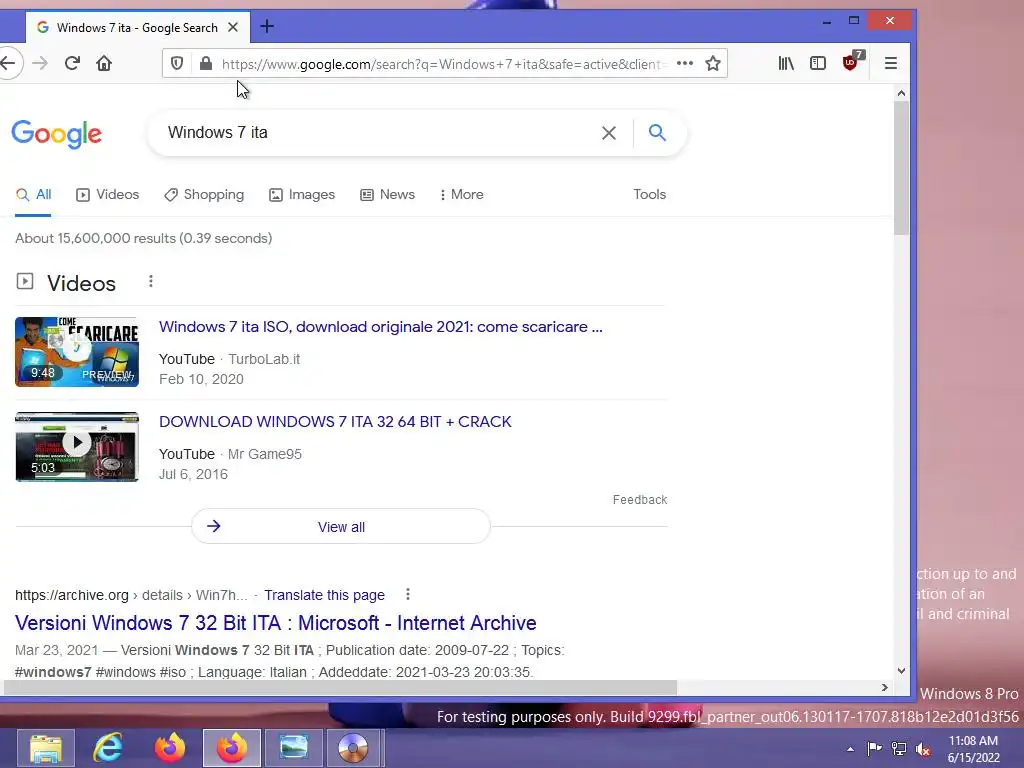Click the TurboLab.it video thumbnail
Viewport: 1024px width, 768px height.
pyautogui.click(x=77, y=352)
